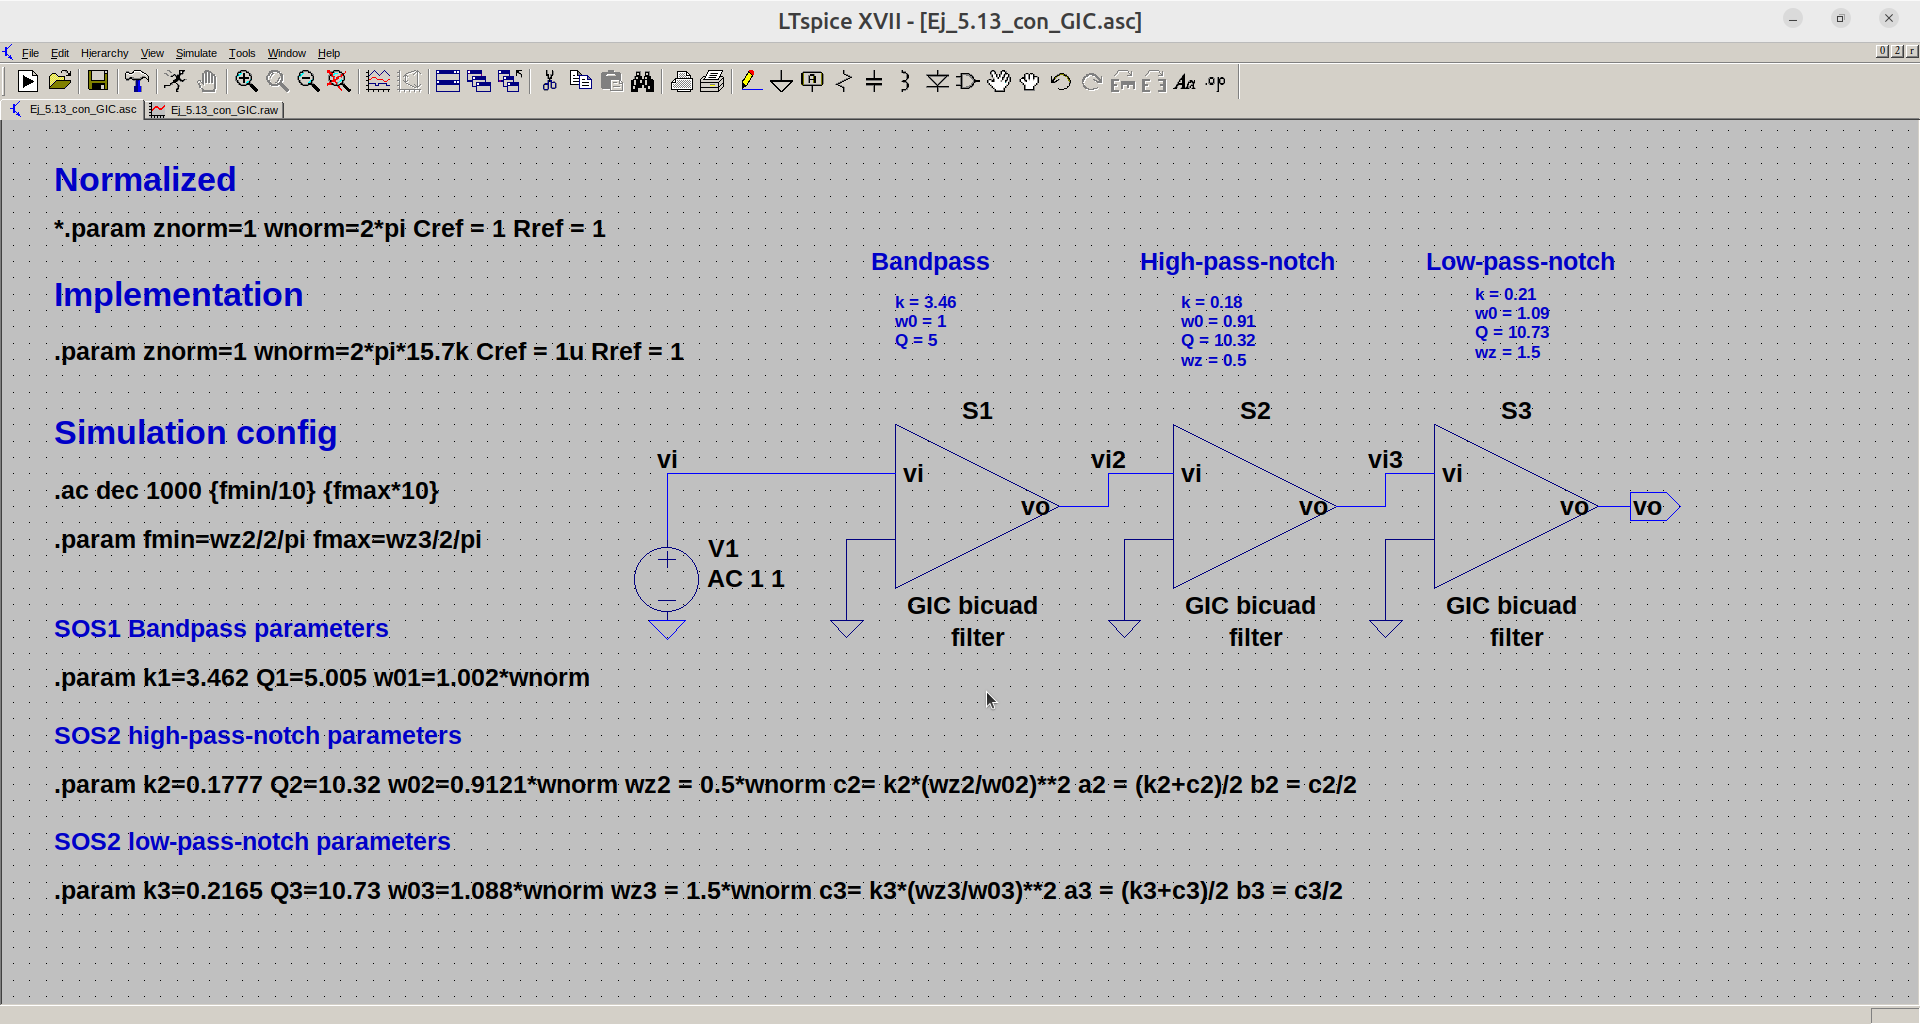Screen dimensions: 1920x1024
Task: Select the V1 voltage source symbol
Action: 666,579
